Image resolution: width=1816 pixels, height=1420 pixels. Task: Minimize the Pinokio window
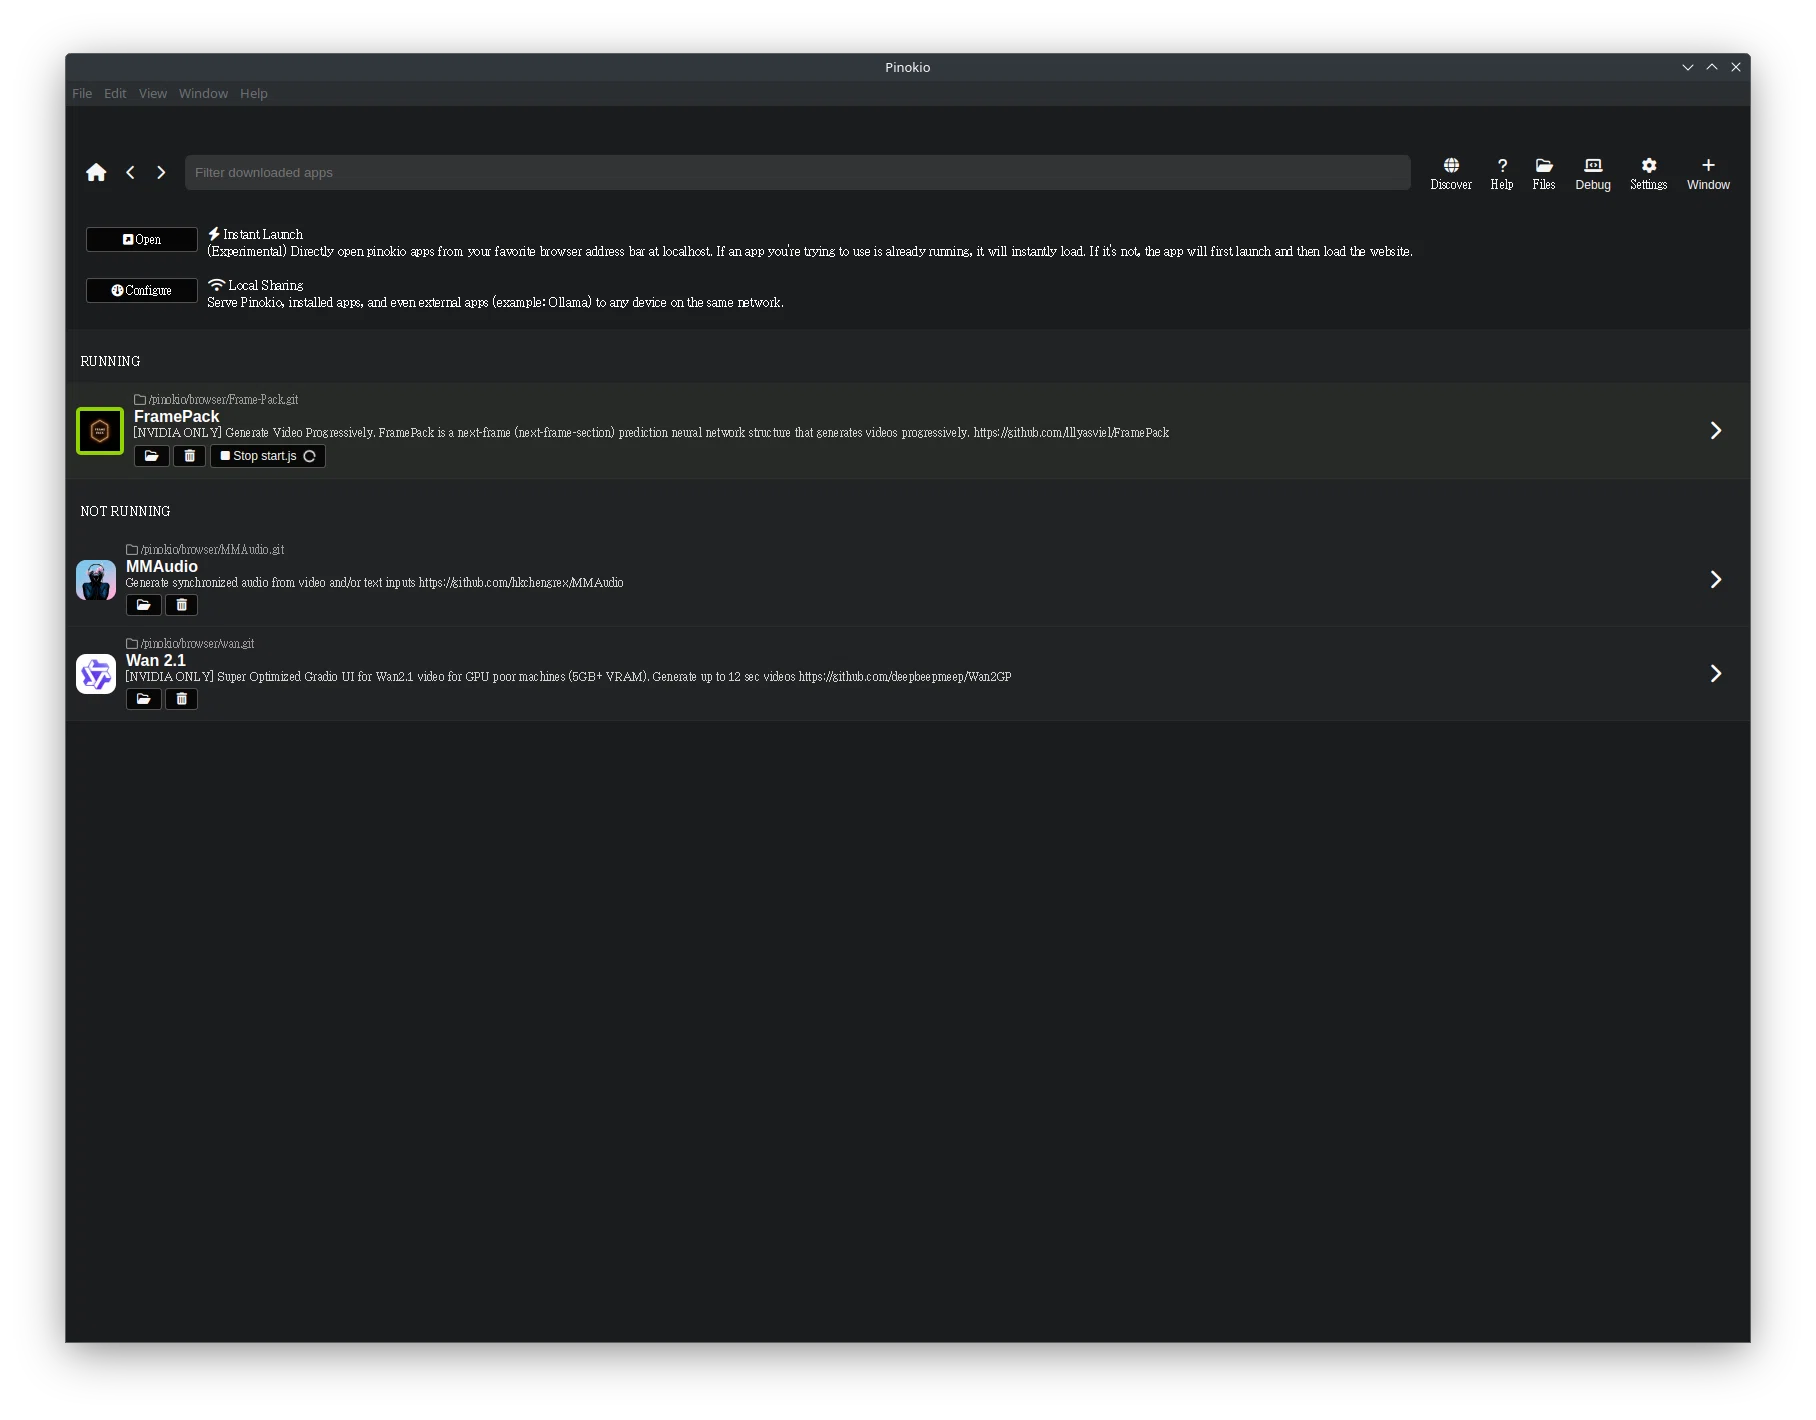[x=1687, y=67]
